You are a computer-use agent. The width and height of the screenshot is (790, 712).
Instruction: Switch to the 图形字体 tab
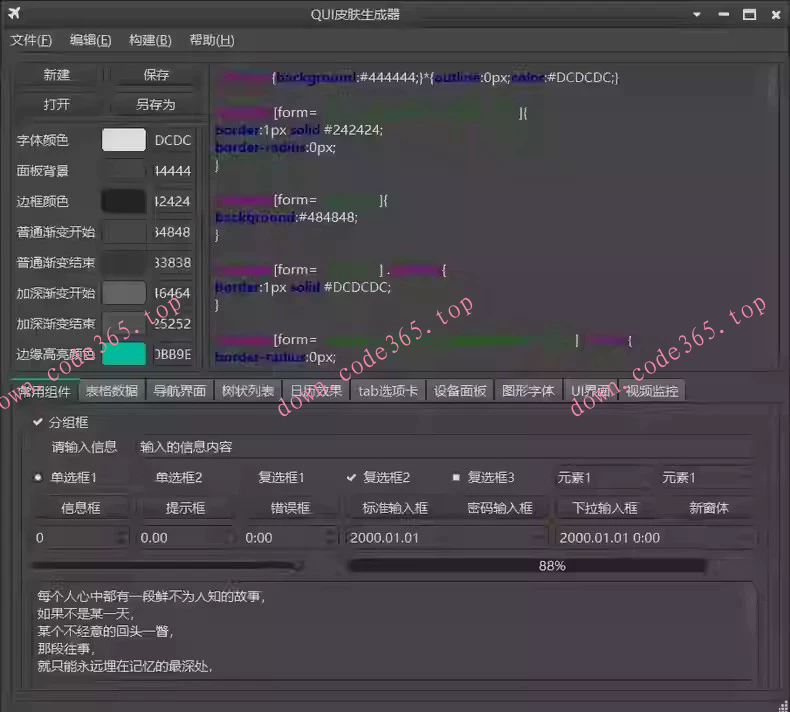pos(528,391)
